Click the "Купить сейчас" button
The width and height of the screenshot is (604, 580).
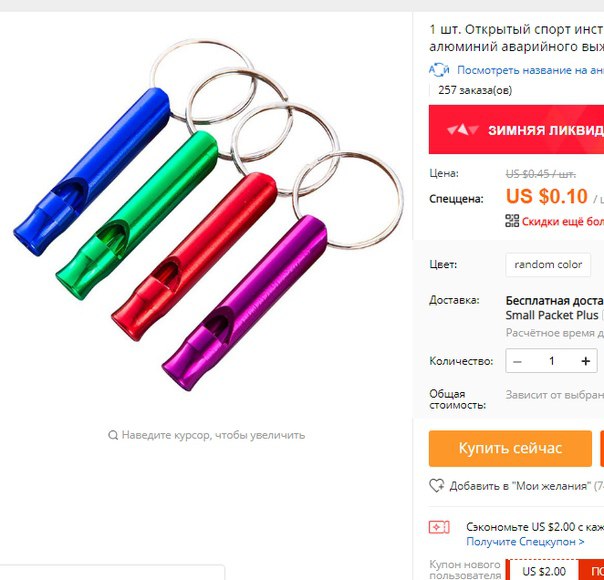tap(510, 448)
